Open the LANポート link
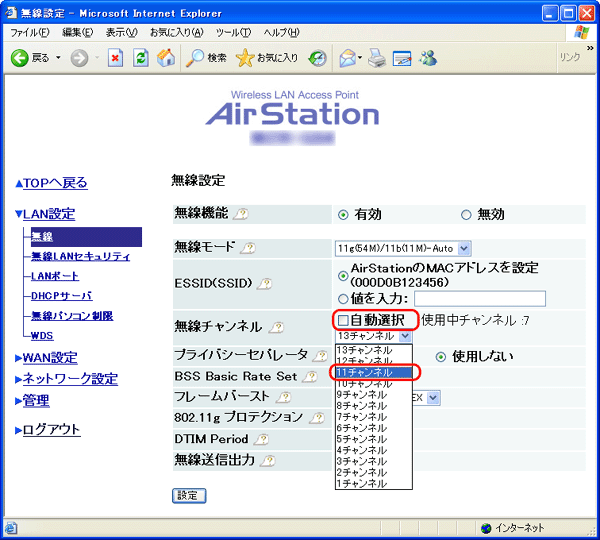 tap(55, 276)
